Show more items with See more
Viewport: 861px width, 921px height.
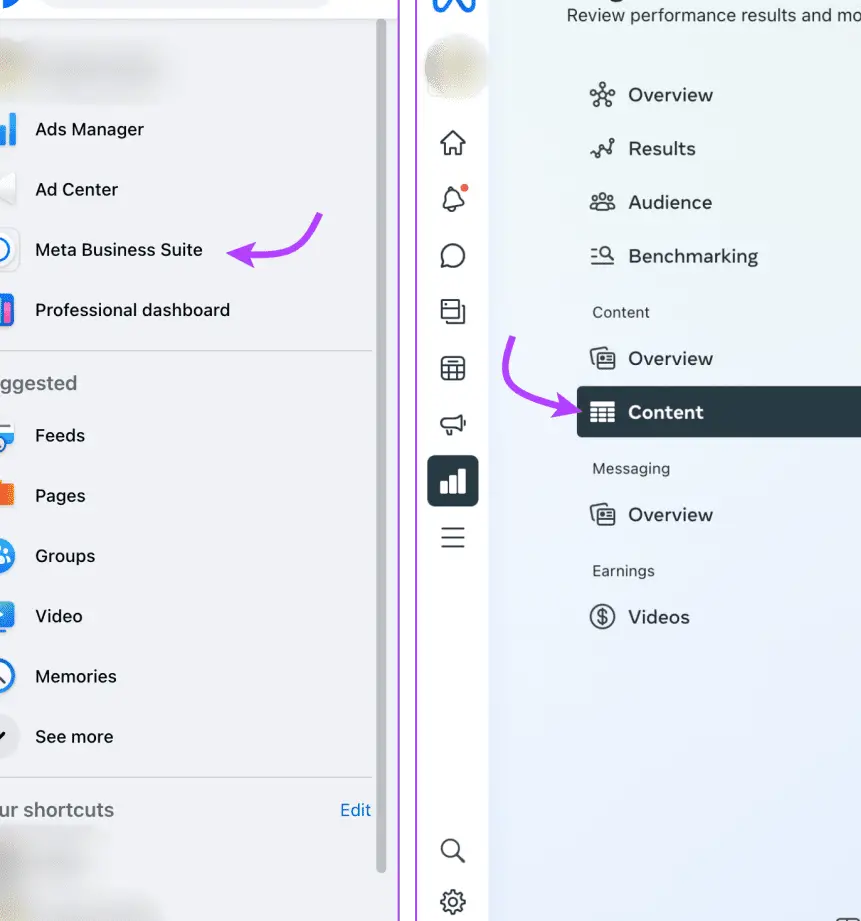74,737
